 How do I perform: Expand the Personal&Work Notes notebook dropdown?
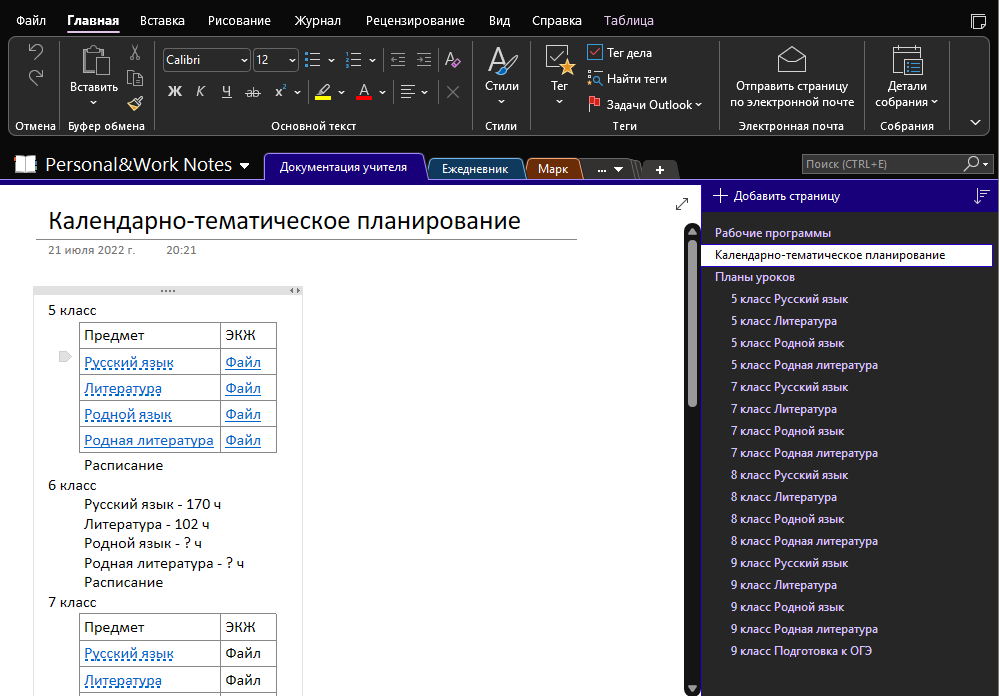(244, 166)
